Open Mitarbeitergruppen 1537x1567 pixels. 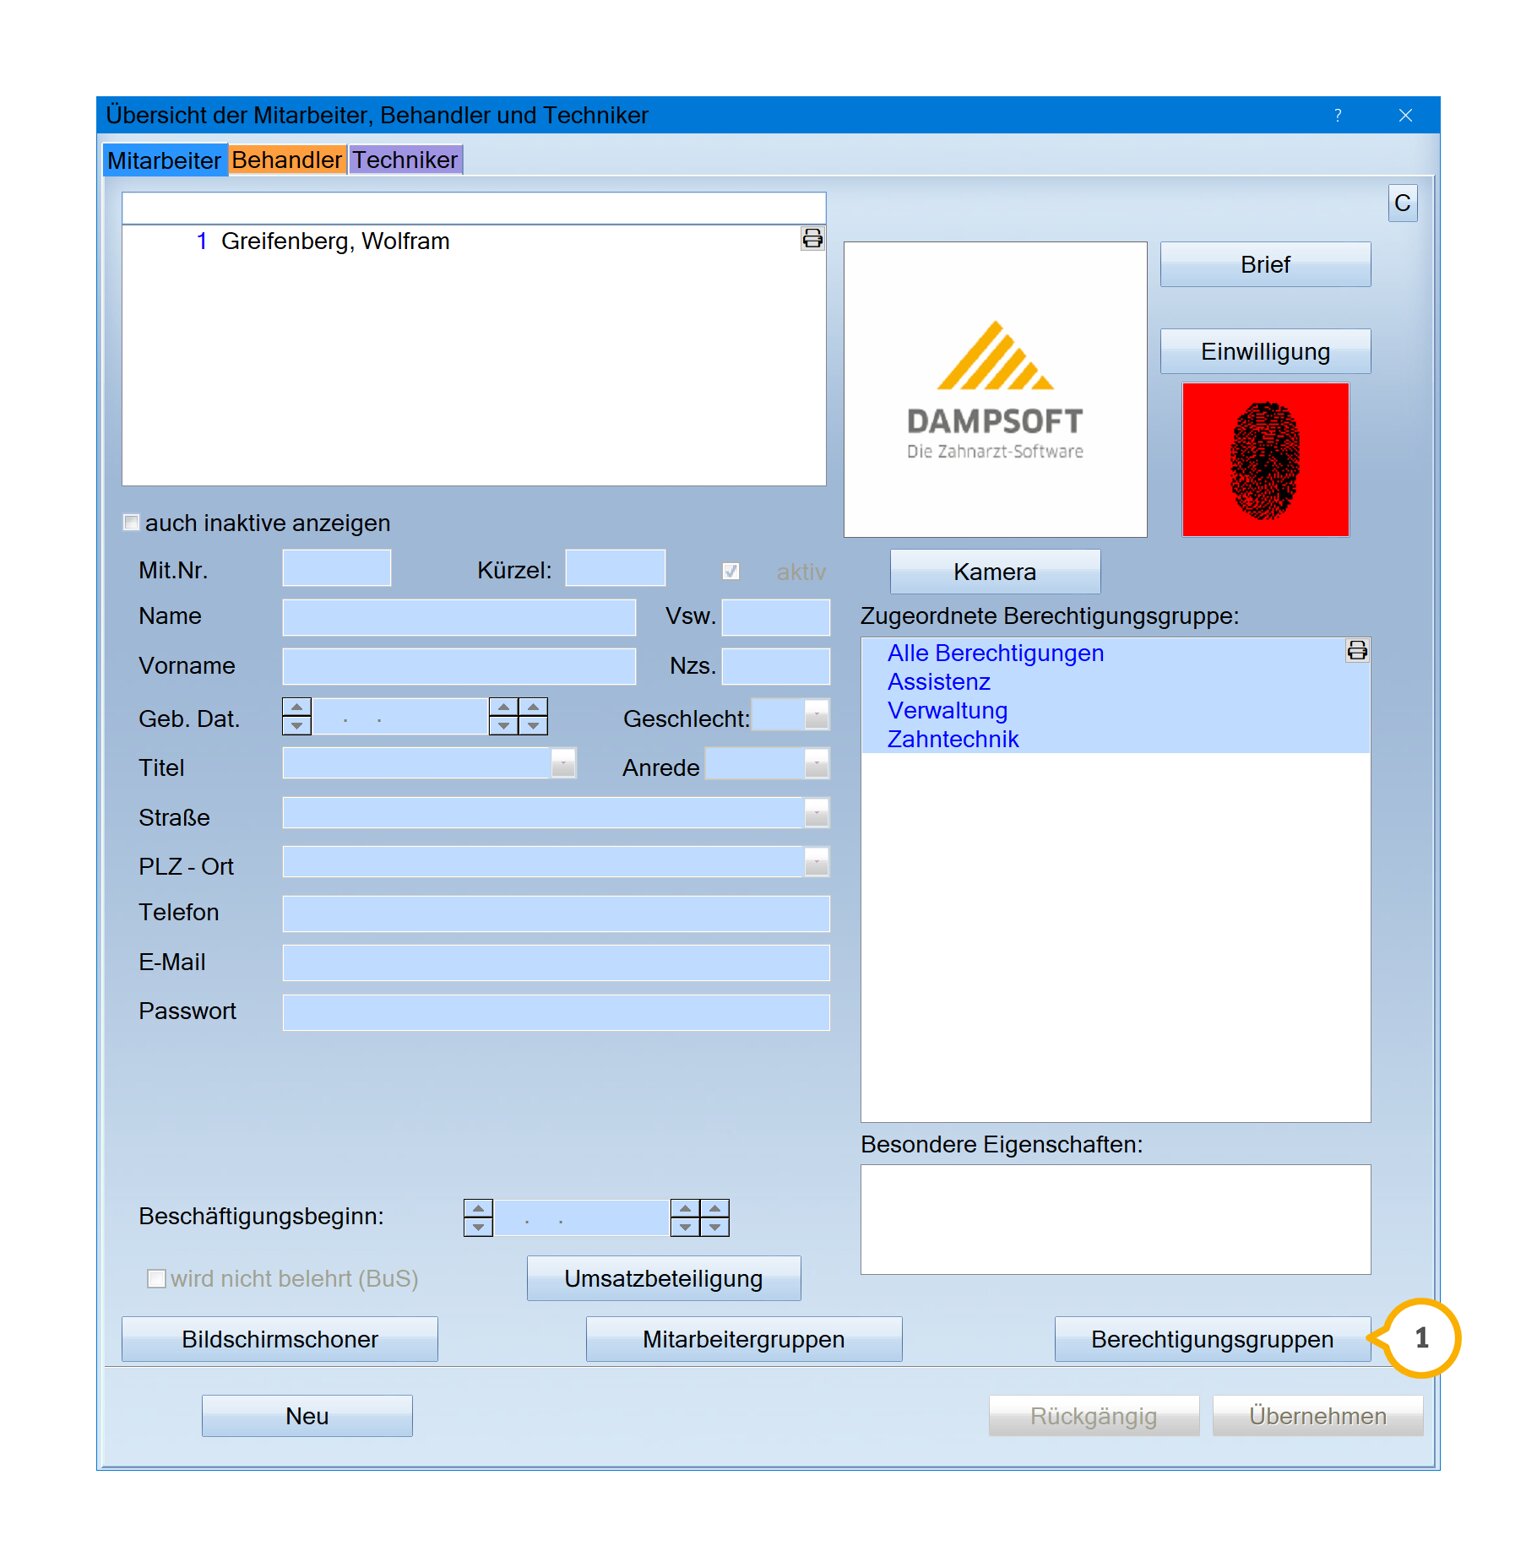pyautogui.click(x=744, y=1339)
